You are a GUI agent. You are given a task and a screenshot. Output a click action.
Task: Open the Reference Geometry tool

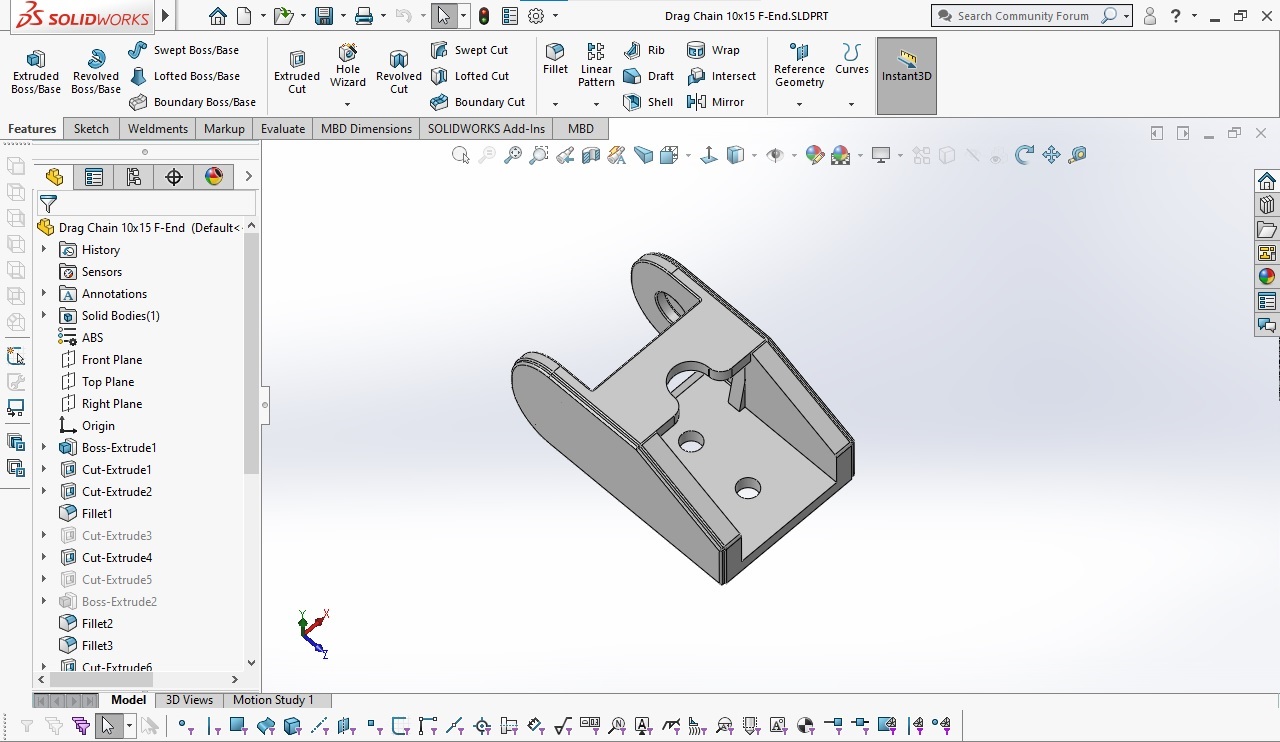(799, 66)
